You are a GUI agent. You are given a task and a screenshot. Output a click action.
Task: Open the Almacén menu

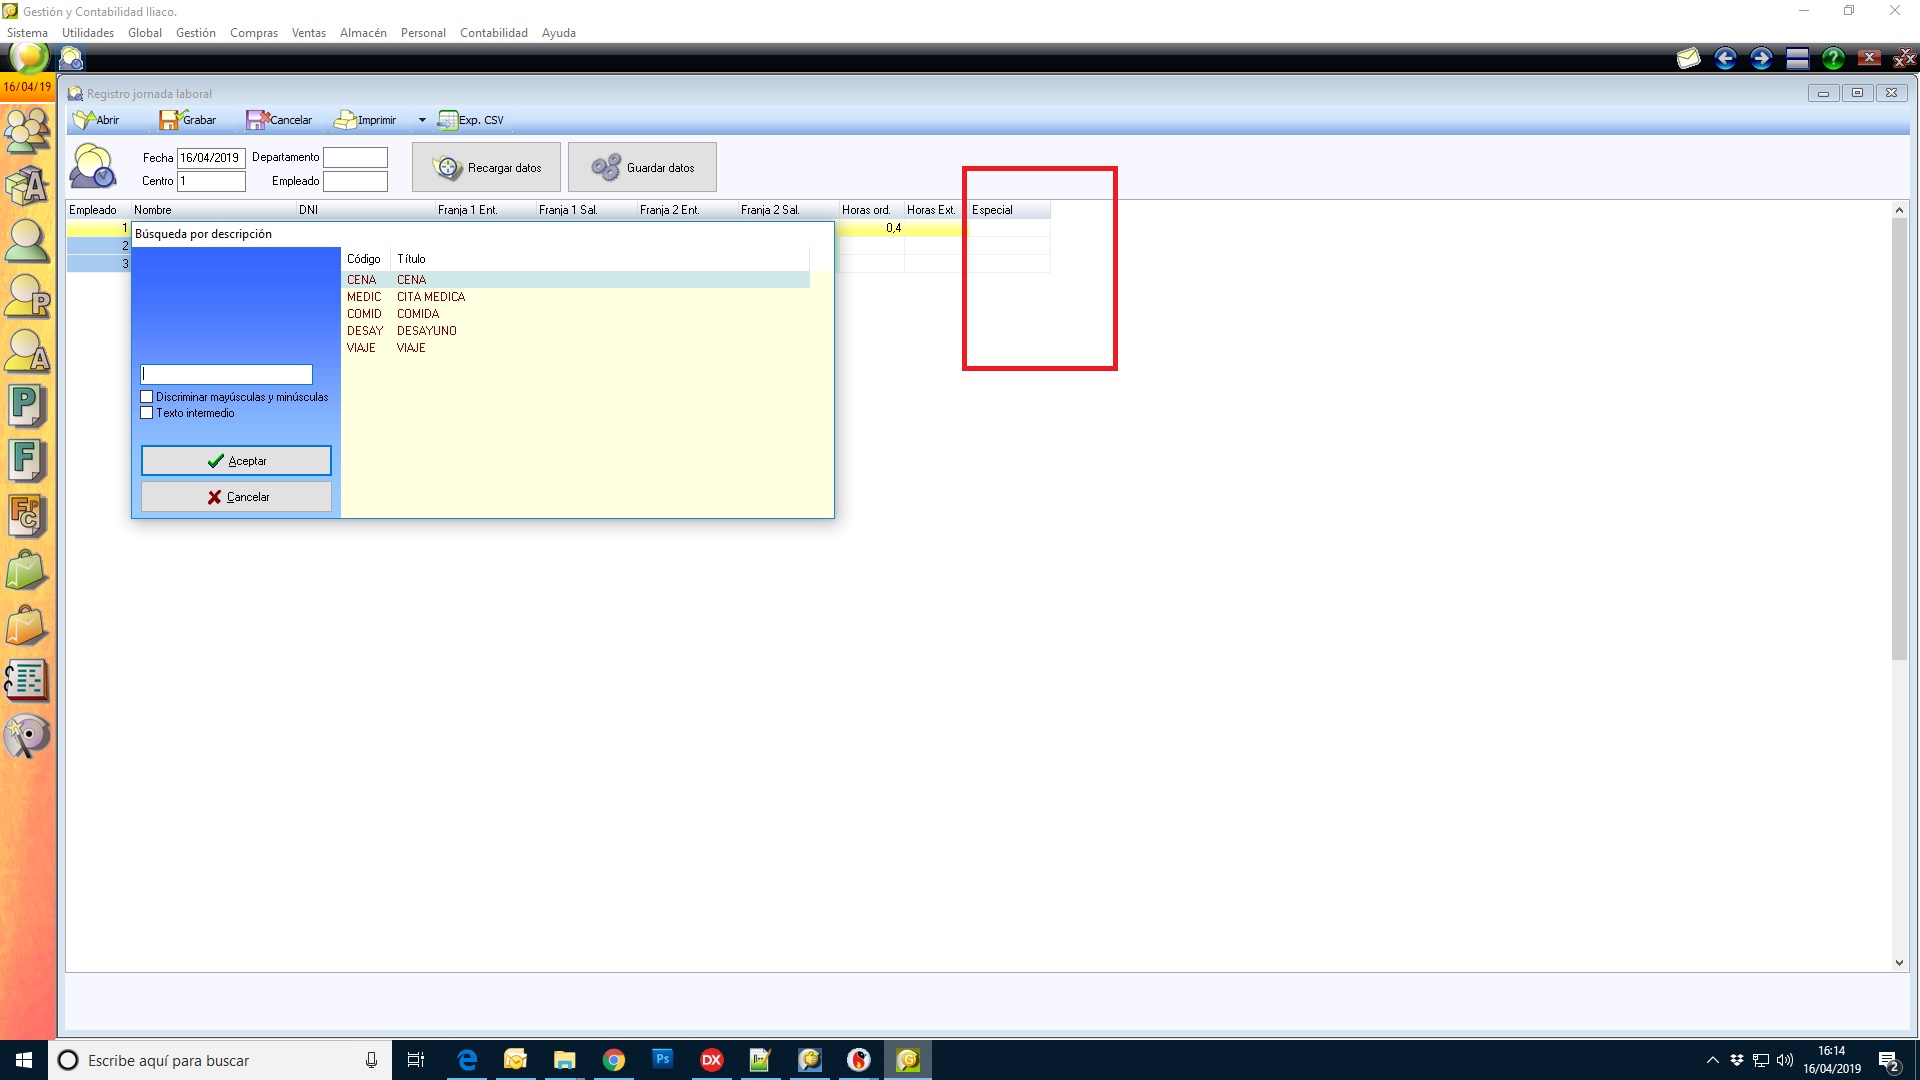click(x=363, y=33)
